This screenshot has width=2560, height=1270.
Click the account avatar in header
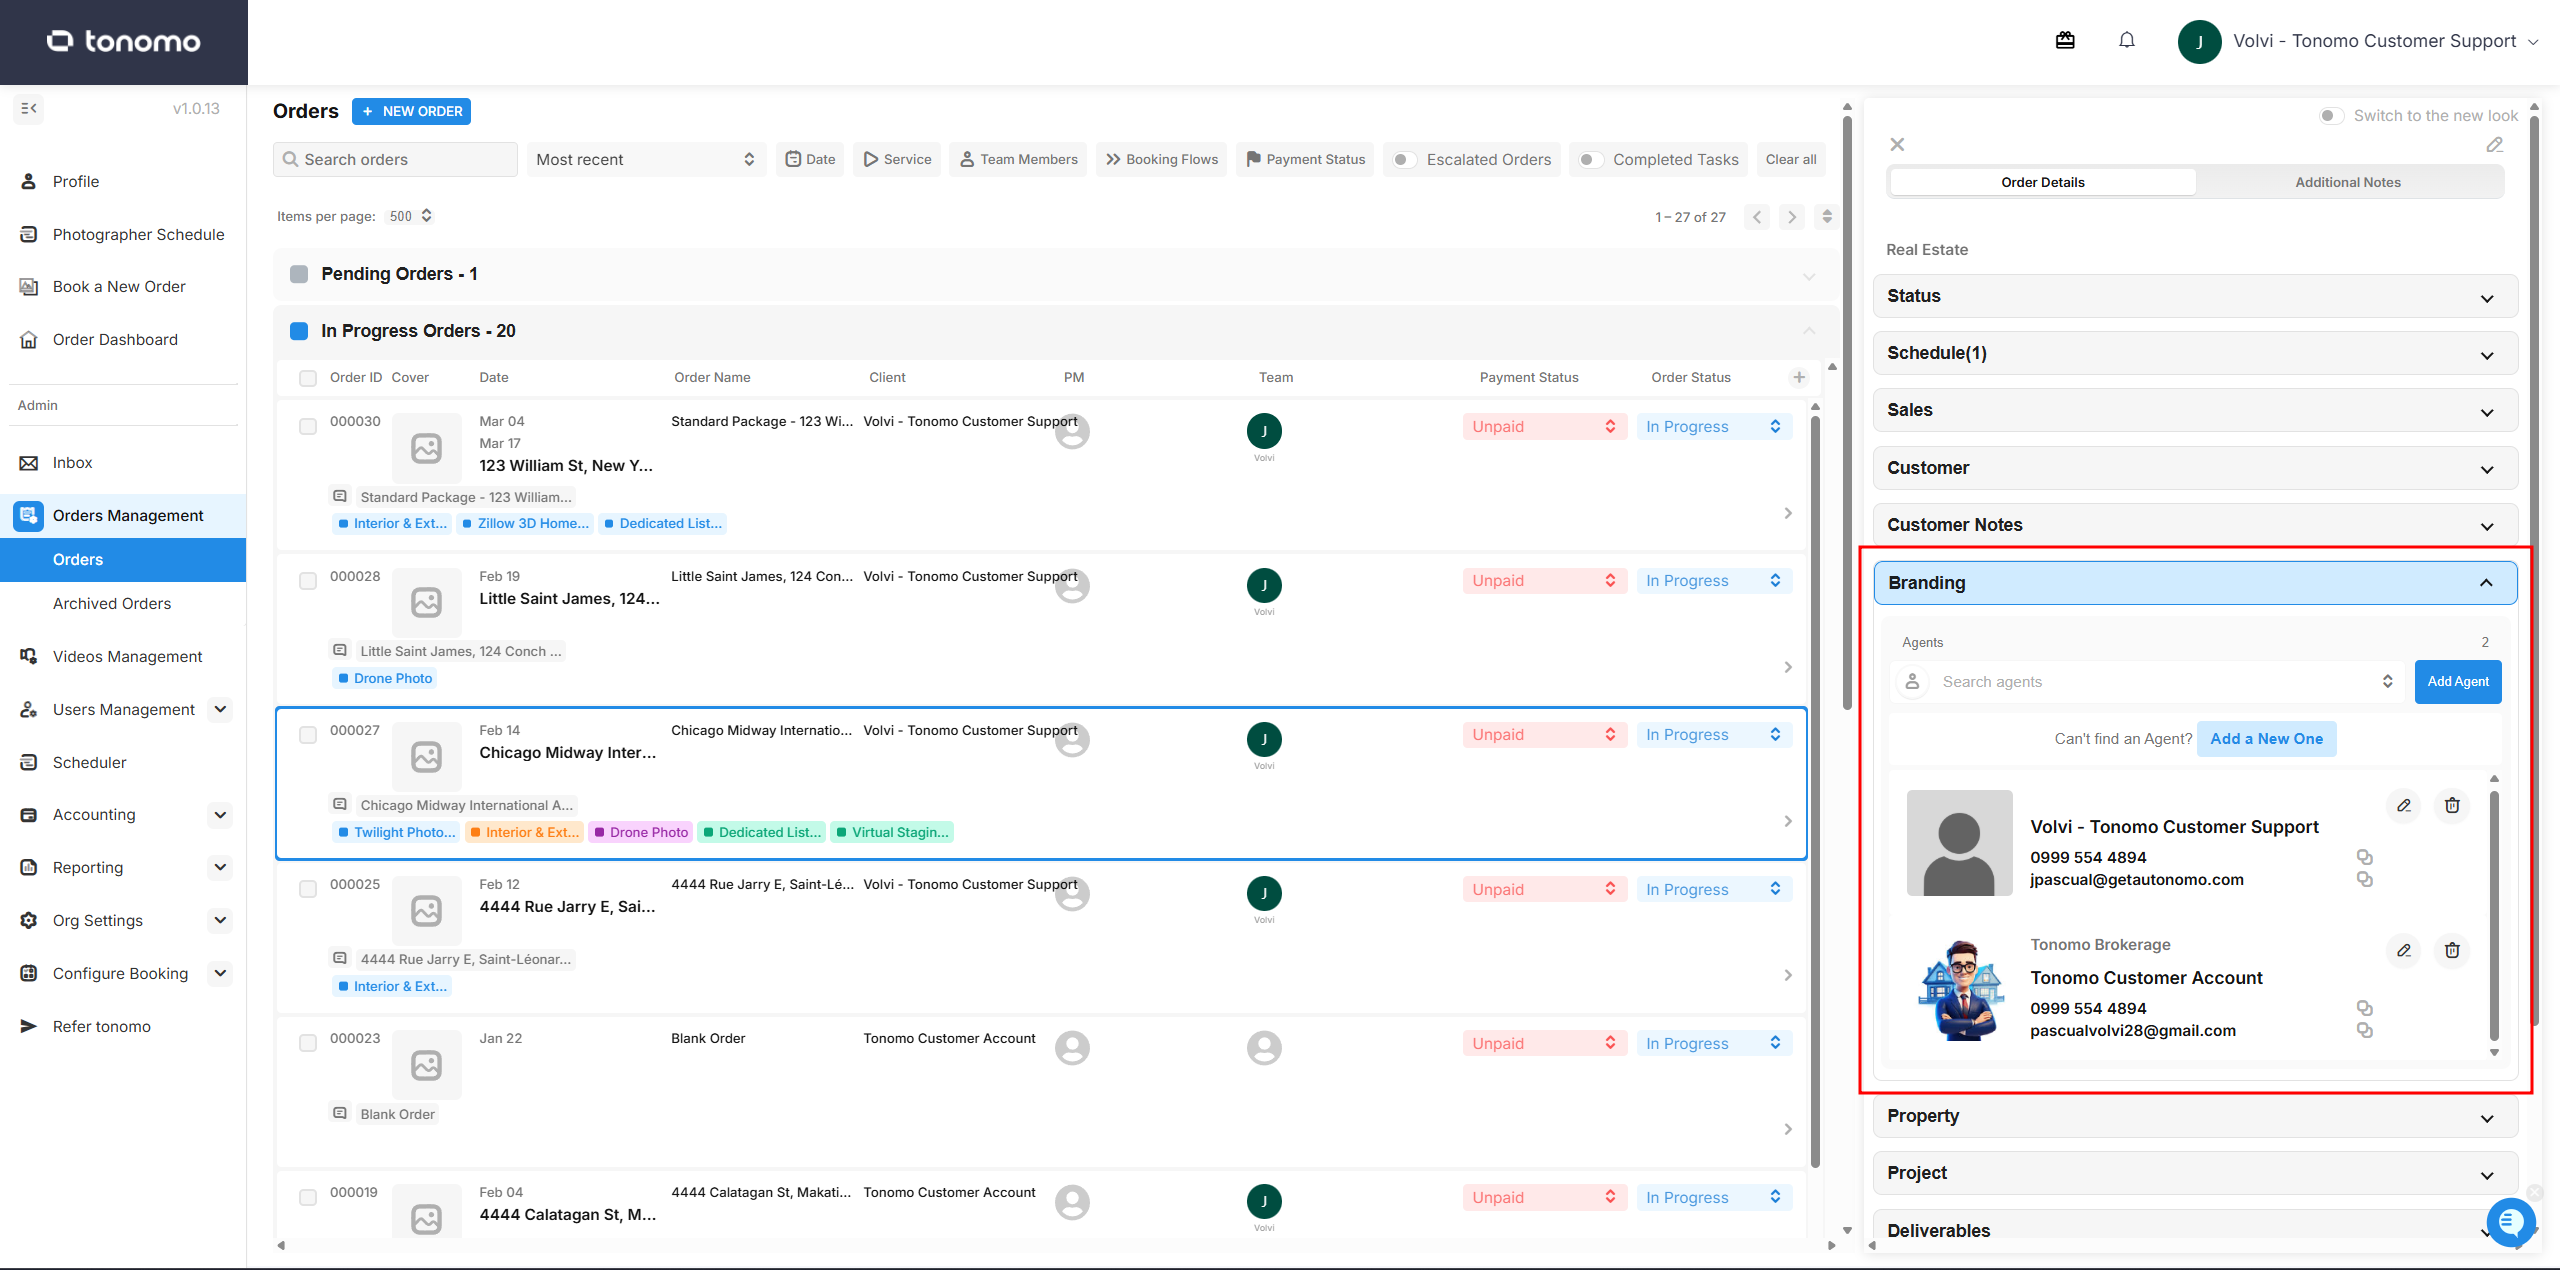pyautogui.click(x=2199, y=41)
